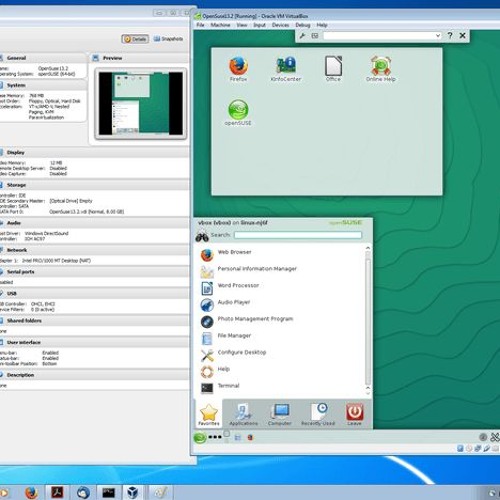Open the Machine menu in VM window
500x500 pixels.
(220, 25)
